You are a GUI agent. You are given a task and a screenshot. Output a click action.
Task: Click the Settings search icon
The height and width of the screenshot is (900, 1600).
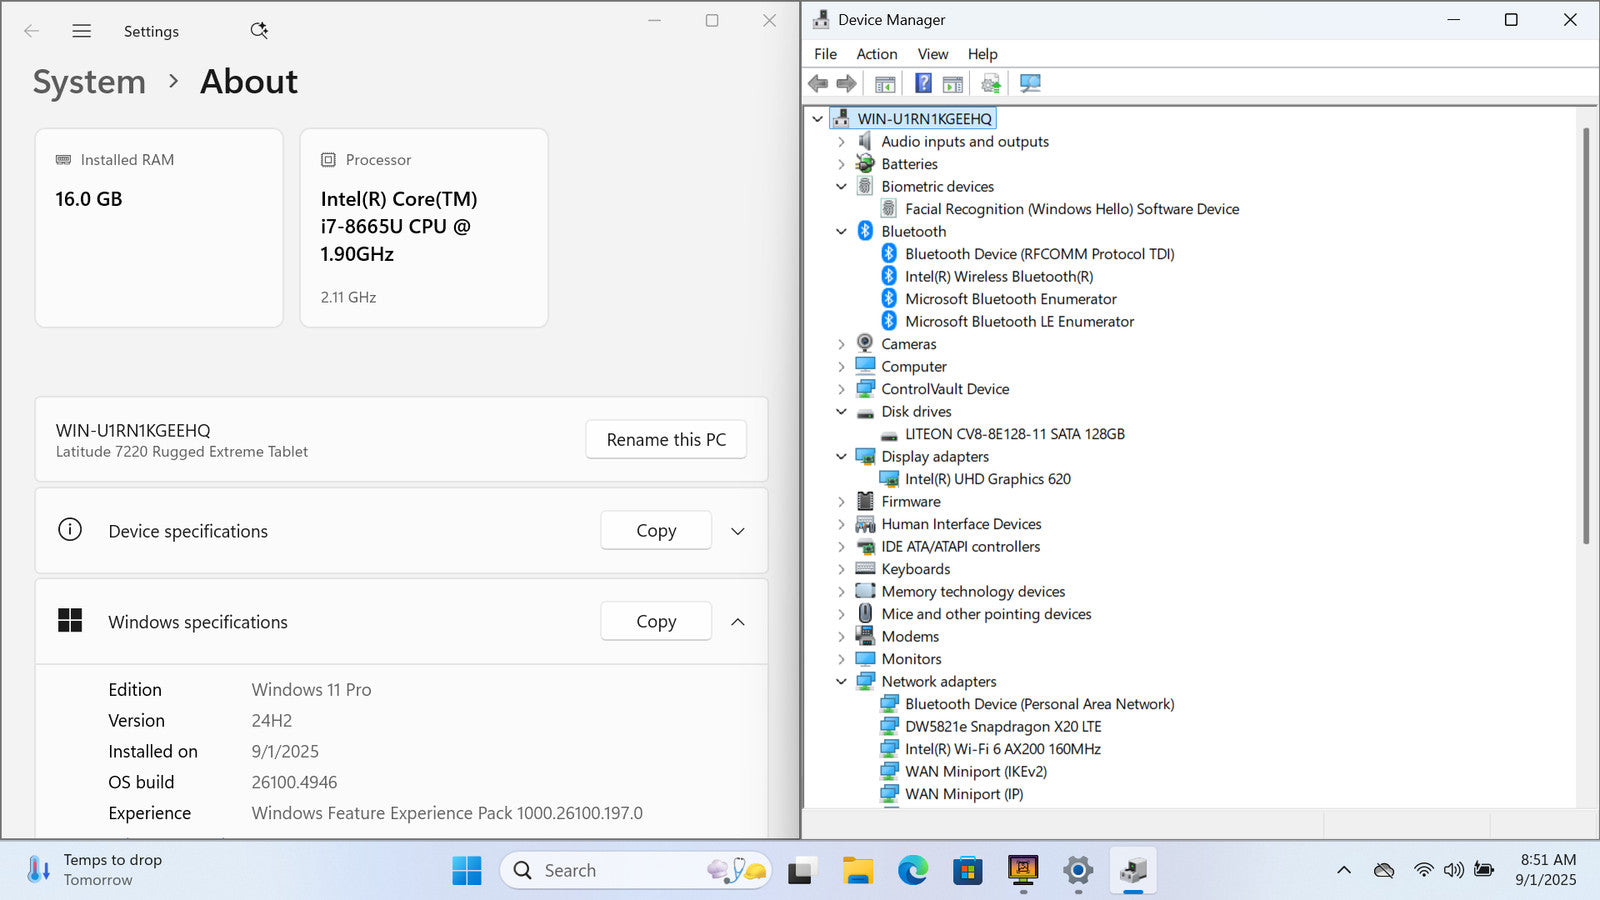click(x=259, y=31)
